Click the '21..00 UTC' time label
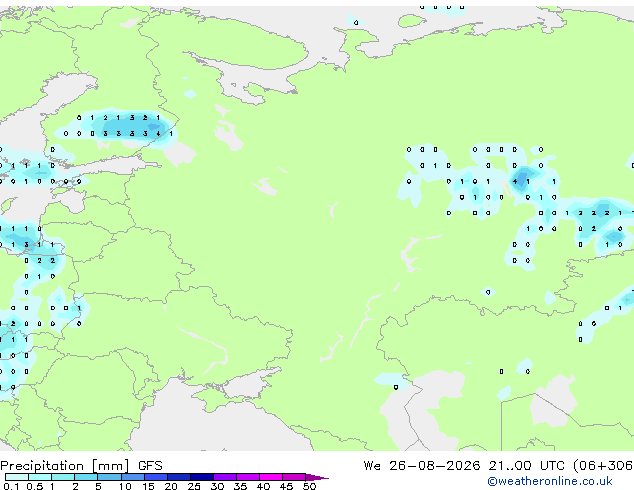This screenshot has width=634, height=490. point(526,466)
